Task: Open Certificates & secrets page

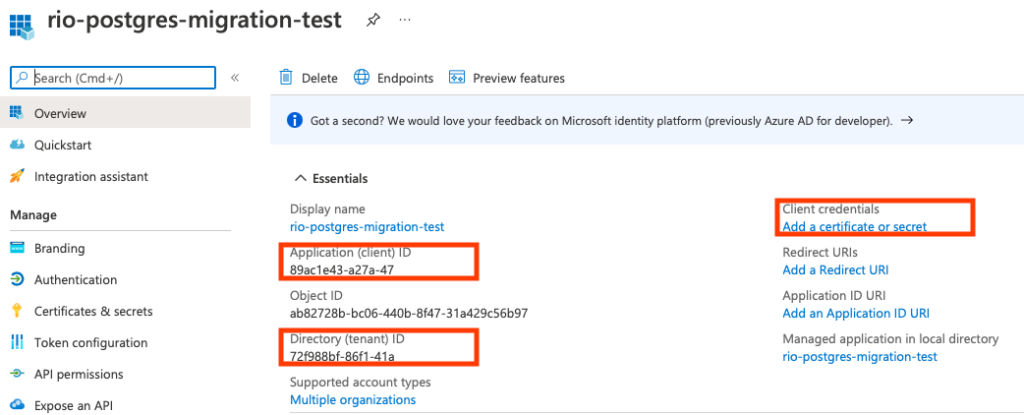Action: pyautogui.click(x=93, y=311)
